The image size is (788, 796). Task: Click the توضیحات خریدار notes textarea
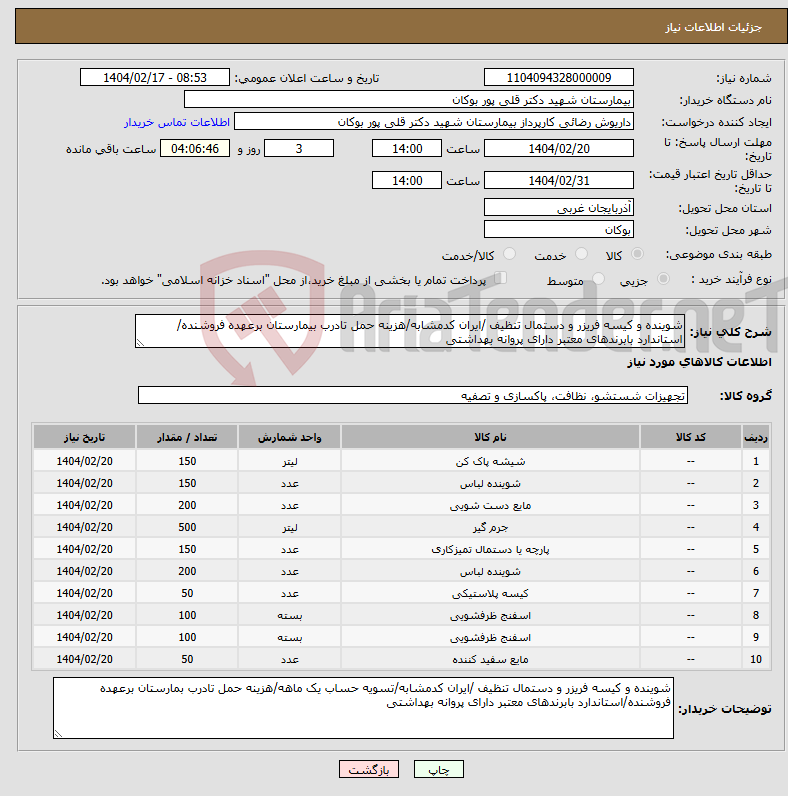coord(363,708)
